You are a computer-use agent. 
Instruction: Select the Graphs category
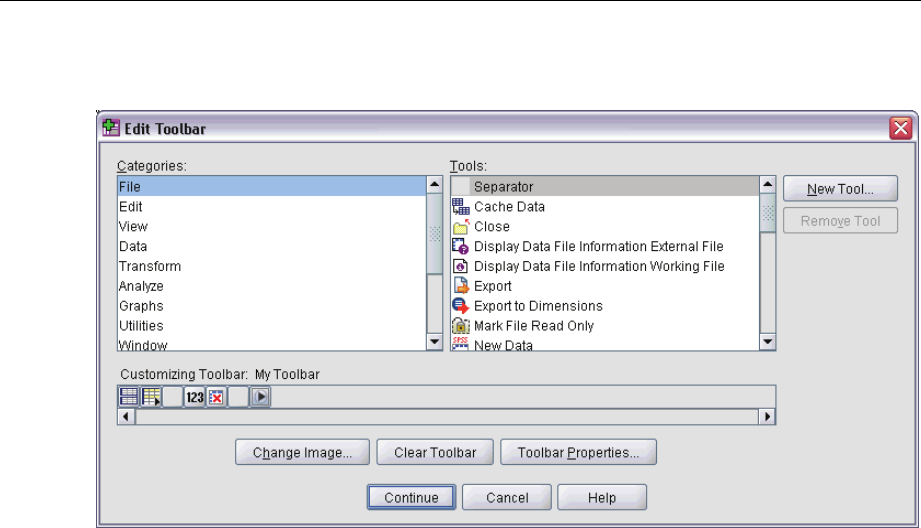point(271,306)
